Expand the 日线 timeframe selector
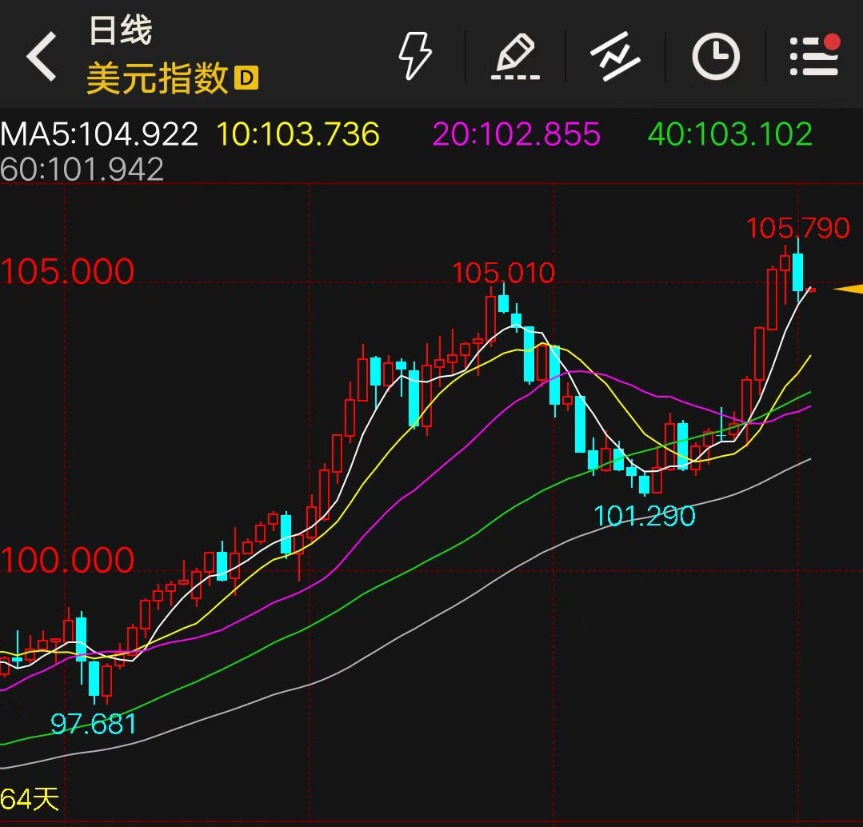 click(x=123, y=32)
